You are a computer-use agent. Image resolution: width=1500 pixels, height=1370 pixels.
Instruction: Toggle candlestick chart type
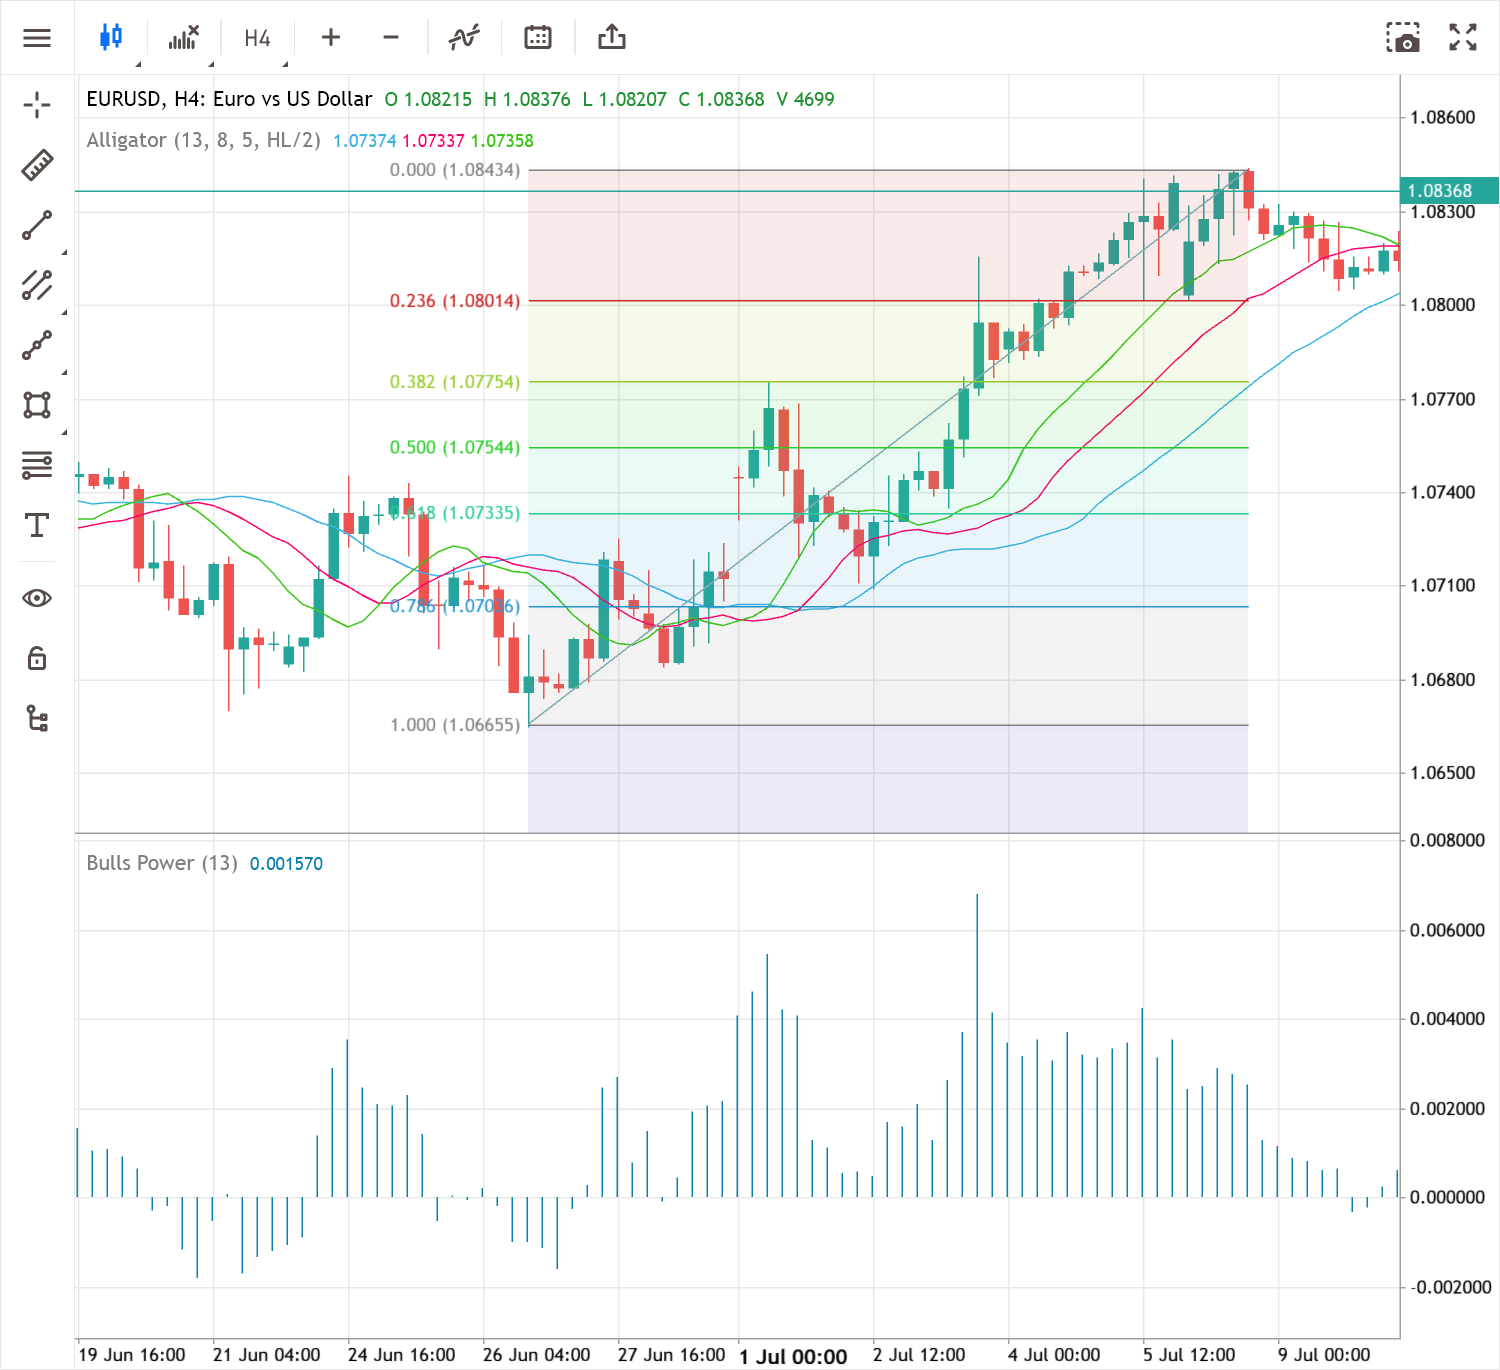point(111,37)
